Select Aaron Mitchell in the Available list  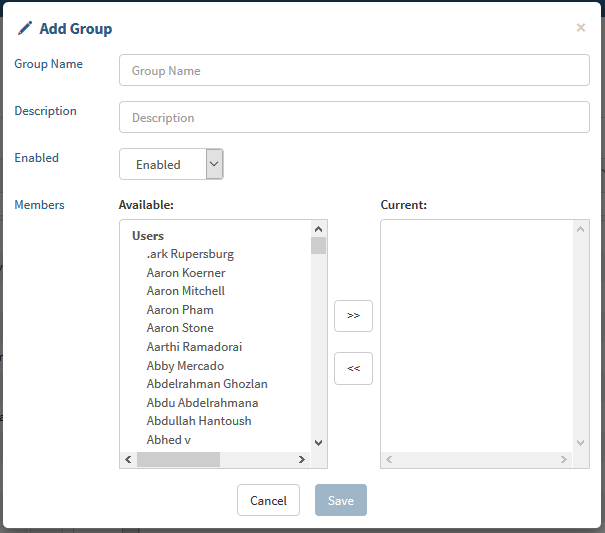coord(186,291)
